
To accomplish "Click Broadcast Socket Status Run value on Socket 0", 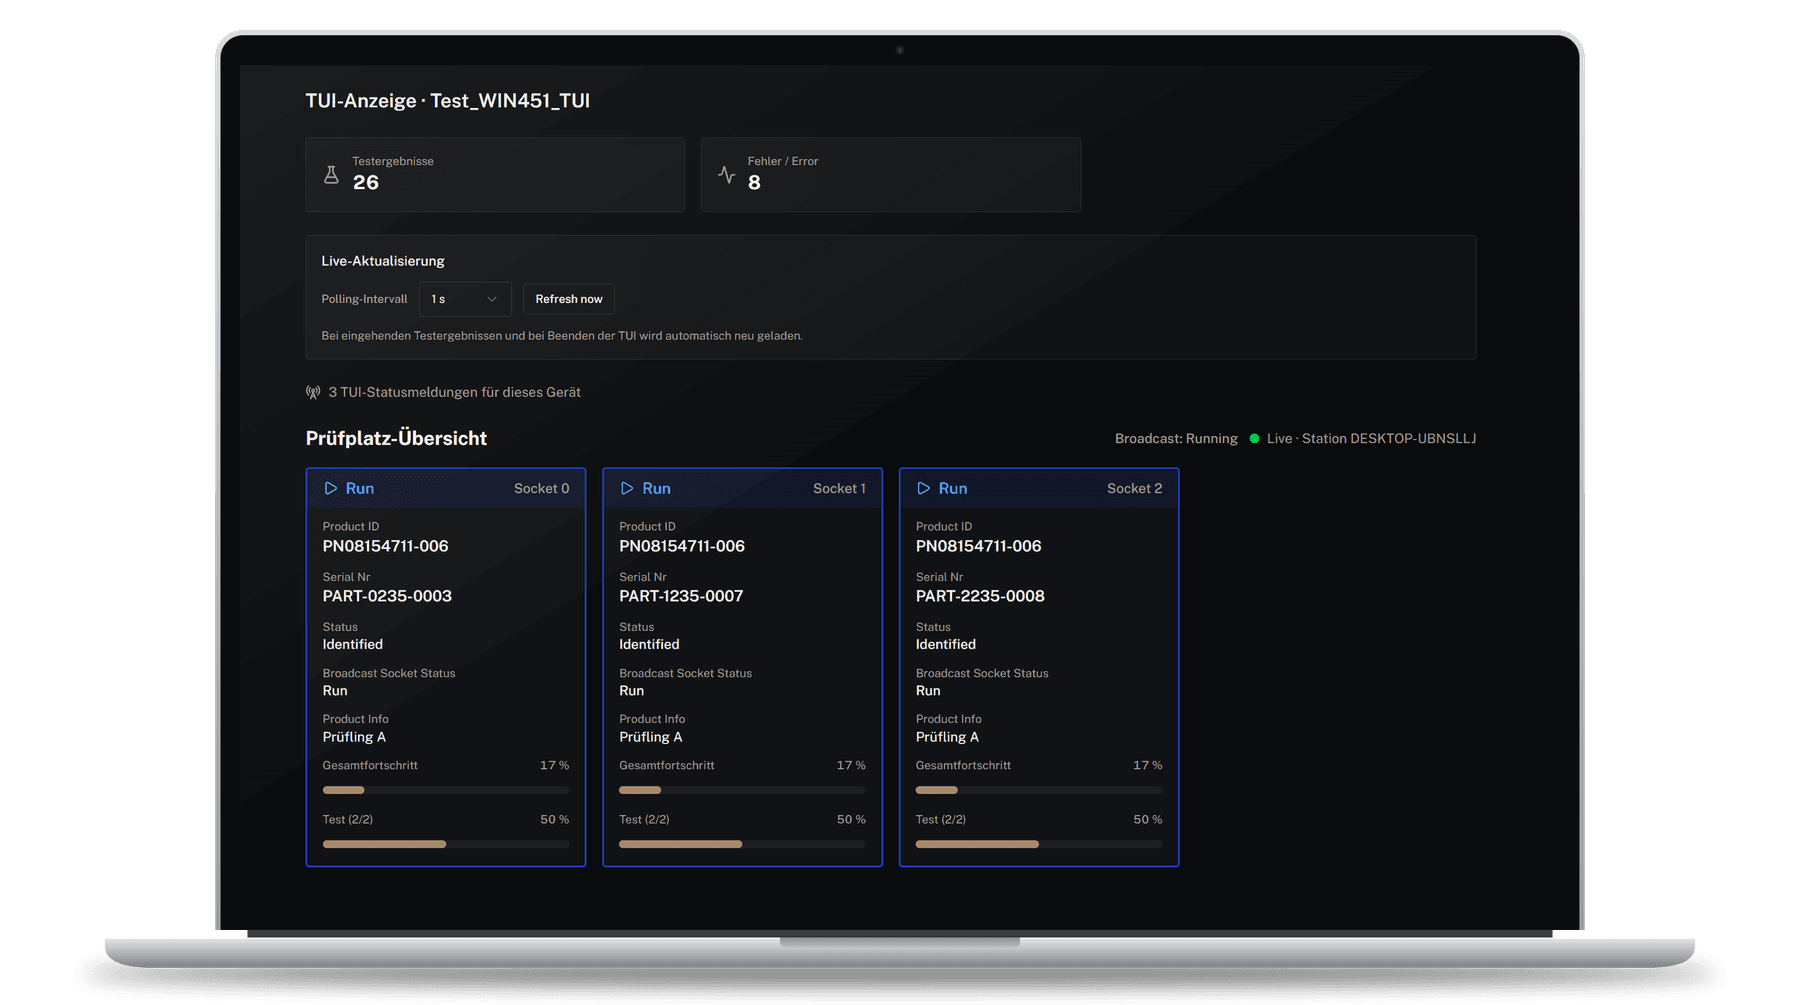I will coord(335,691).
